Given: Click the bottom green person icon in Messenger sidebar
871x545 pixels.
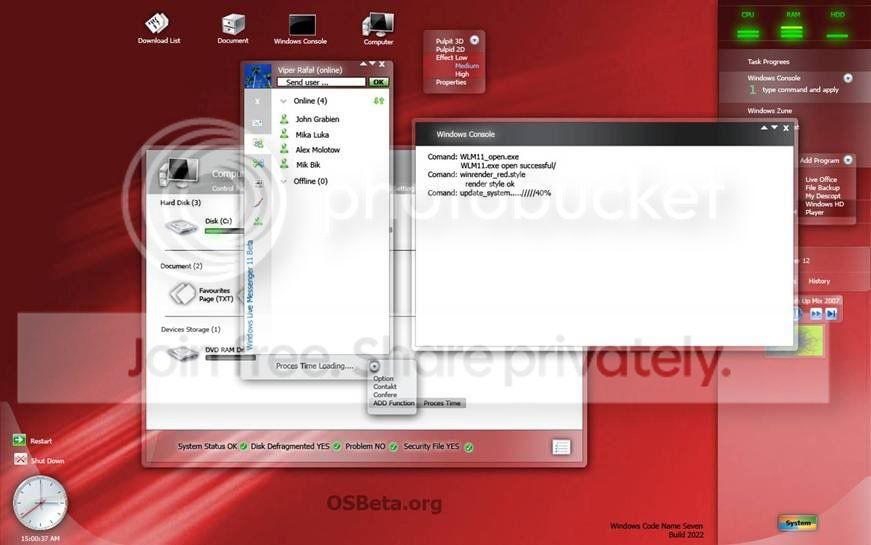Looking at the screenshot, I should click(x=258, y=221).
